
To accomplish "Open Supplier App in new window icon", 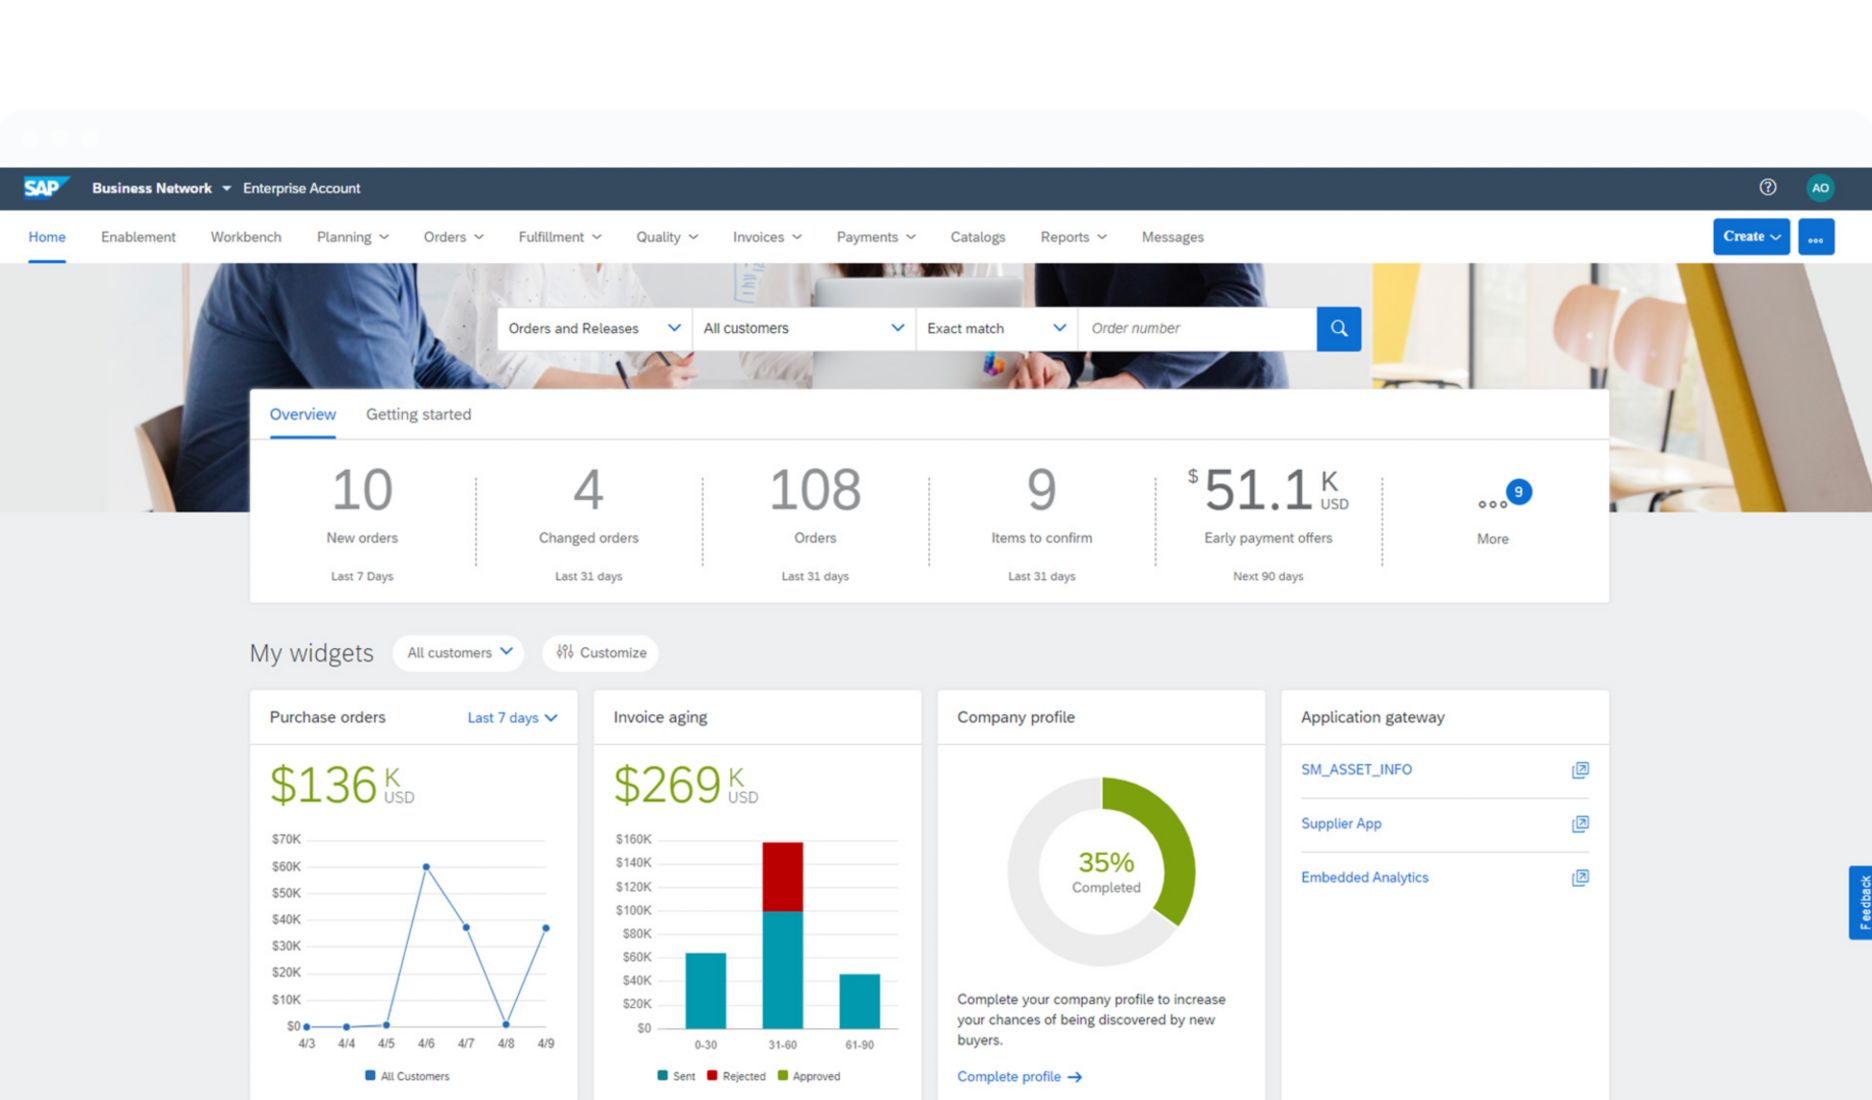I will [x=1581, y=824].
